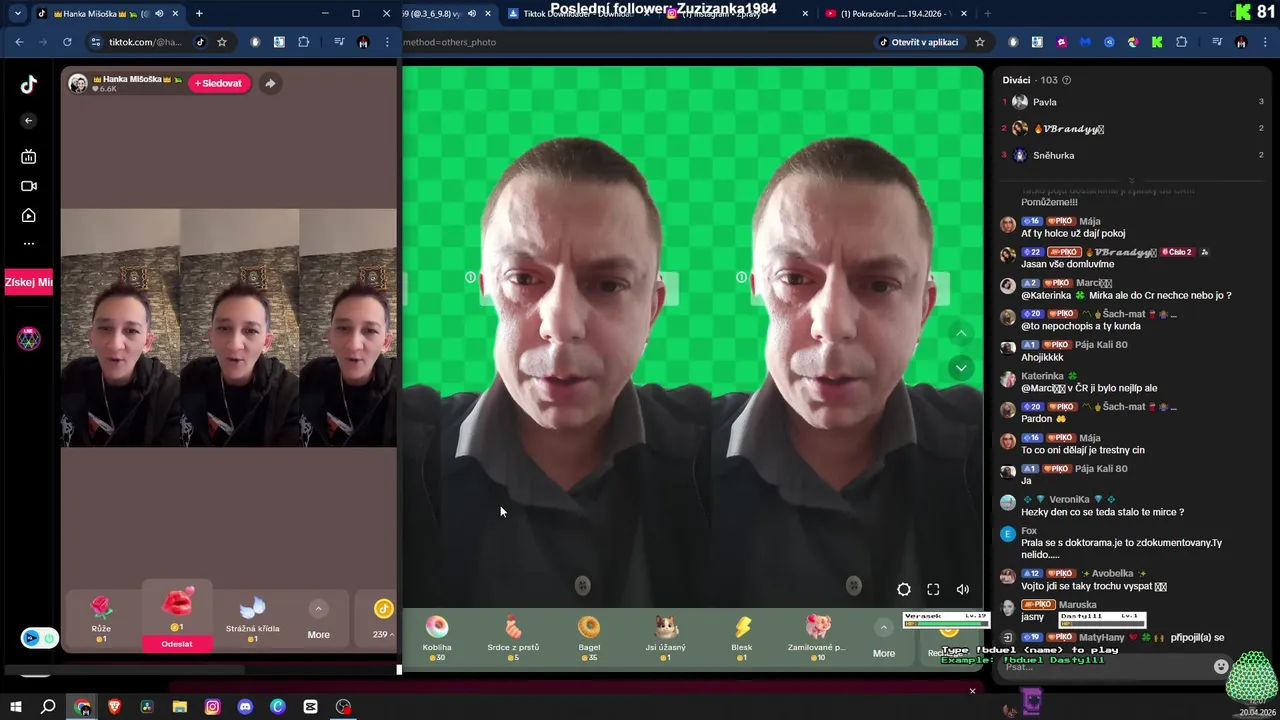Open the camera Go Live sidebar icon
The width and height of the screenshot is (1280, 720).
29,186
